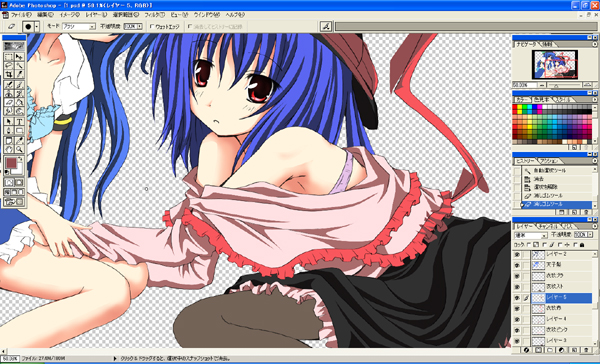This screenshot has width=600, height=364.
Task: Select the Notes tool
Action: coord(9,140)
